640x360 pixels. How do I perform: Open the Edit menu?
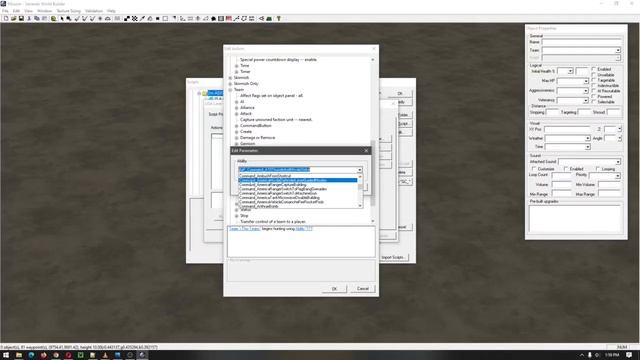[16, 11]
